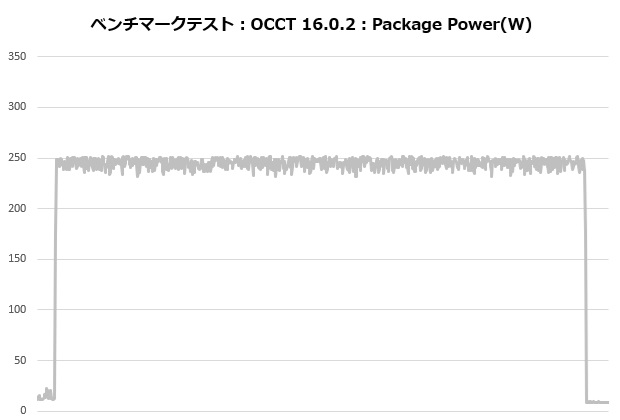Click the steep falling edge of the power line
Screen dimensions: 620x420
pyautogui.click(x=585, y=280)
